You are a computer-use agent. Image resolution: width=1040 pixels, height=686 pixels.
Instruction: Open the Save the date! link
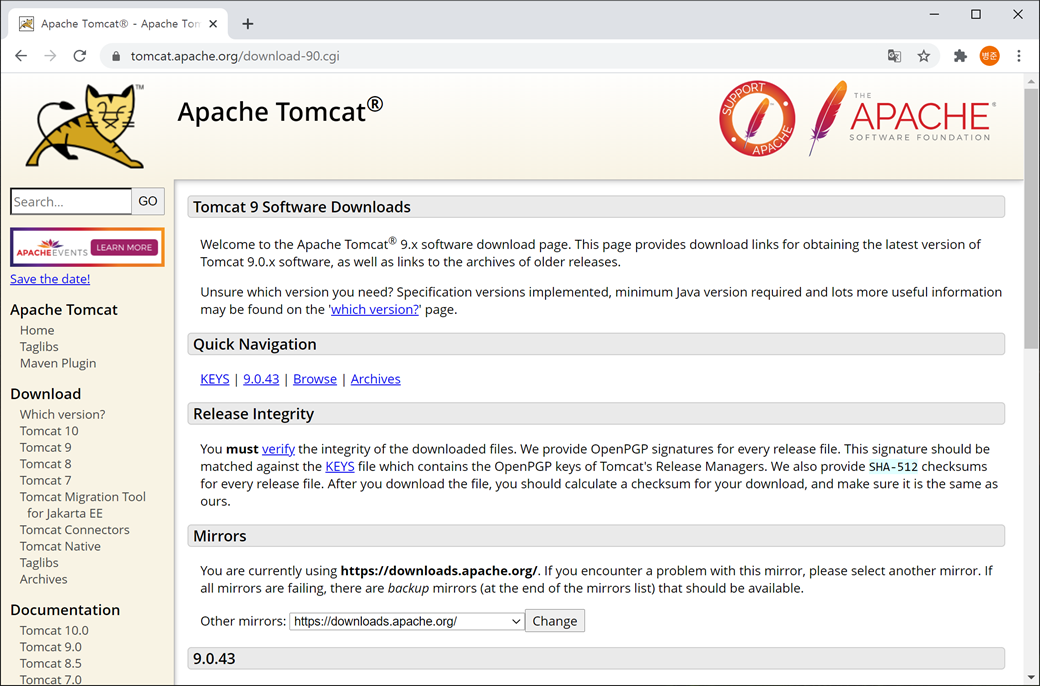click(x=50, y=279)
